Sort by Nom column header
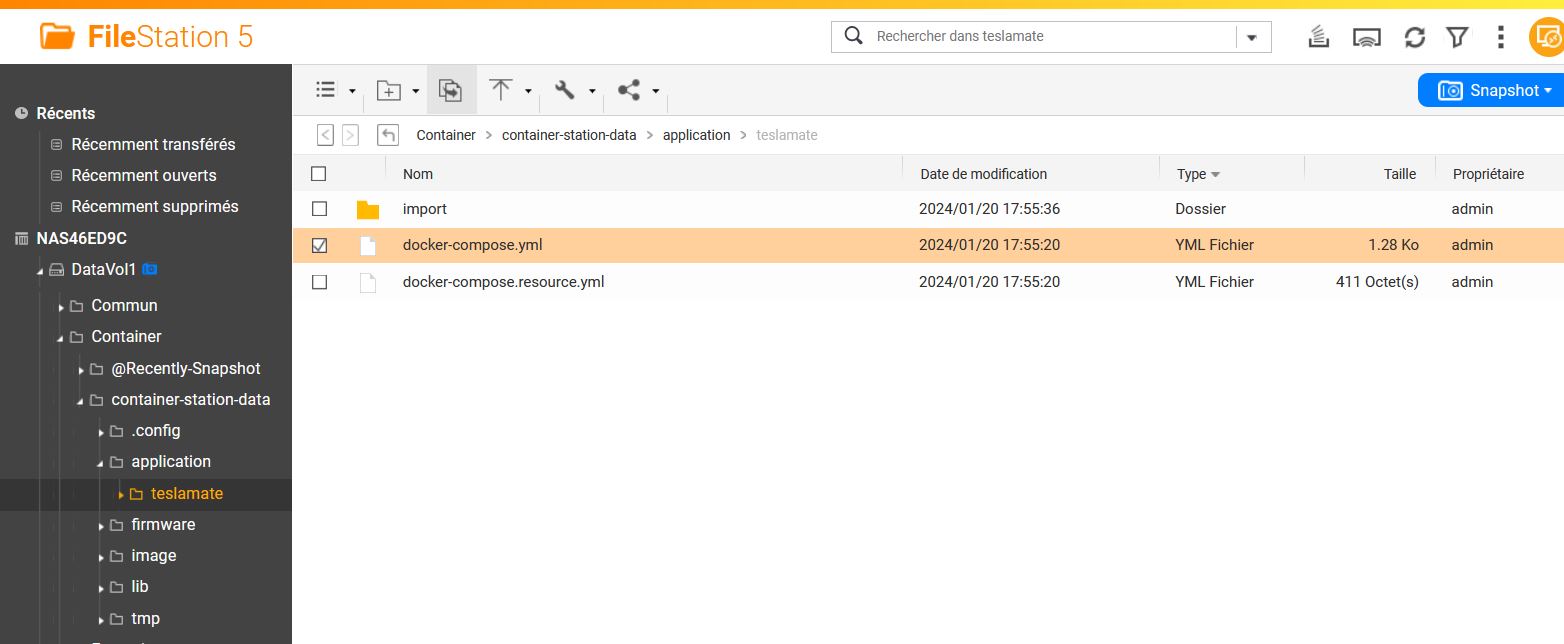 [418, 174]
